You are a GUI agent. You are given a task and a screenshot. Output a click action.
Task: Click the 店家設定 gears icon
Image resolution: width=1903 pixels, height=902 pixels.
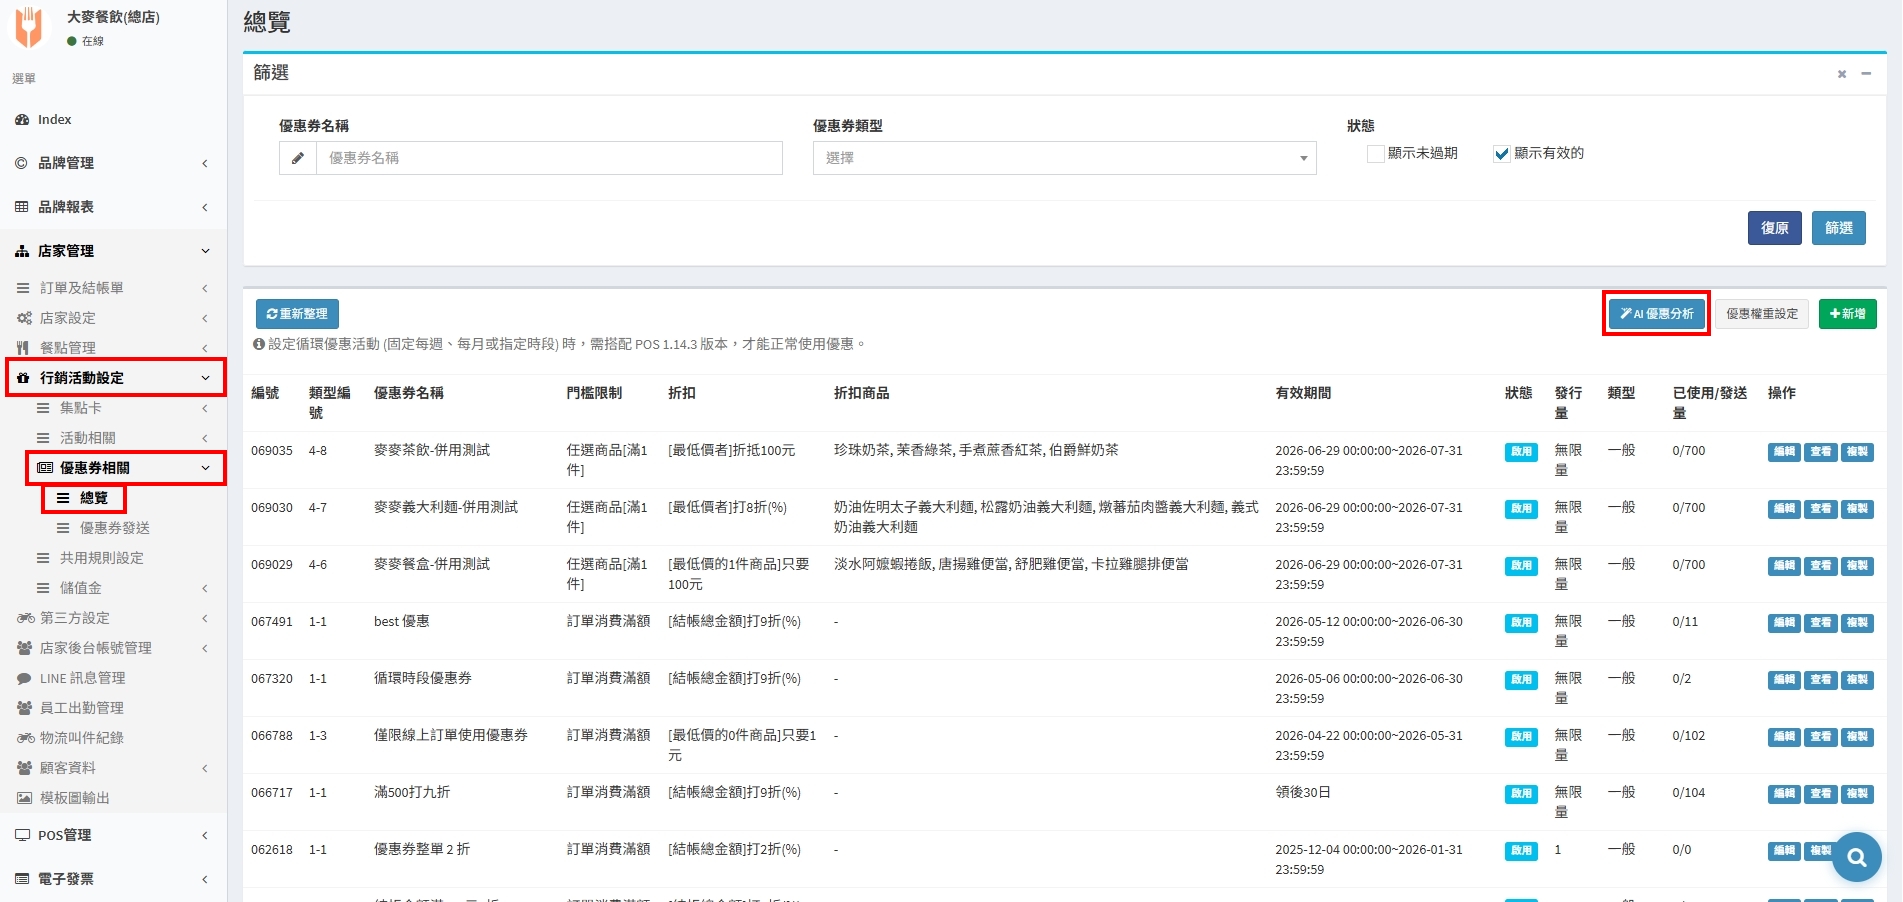[24, 318]
